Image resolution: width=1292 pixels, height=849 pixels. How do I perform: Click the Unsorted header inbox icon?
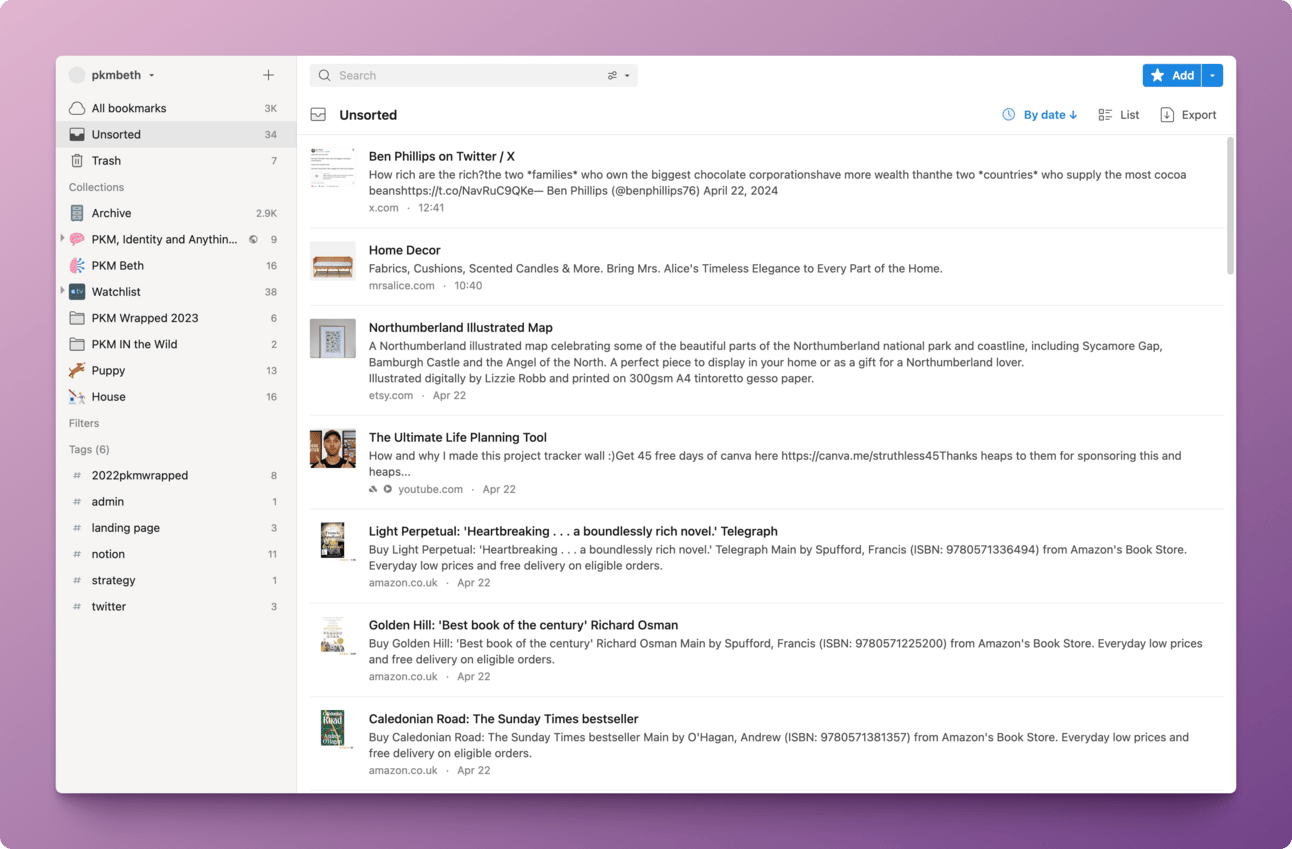[x=318, y=115]
